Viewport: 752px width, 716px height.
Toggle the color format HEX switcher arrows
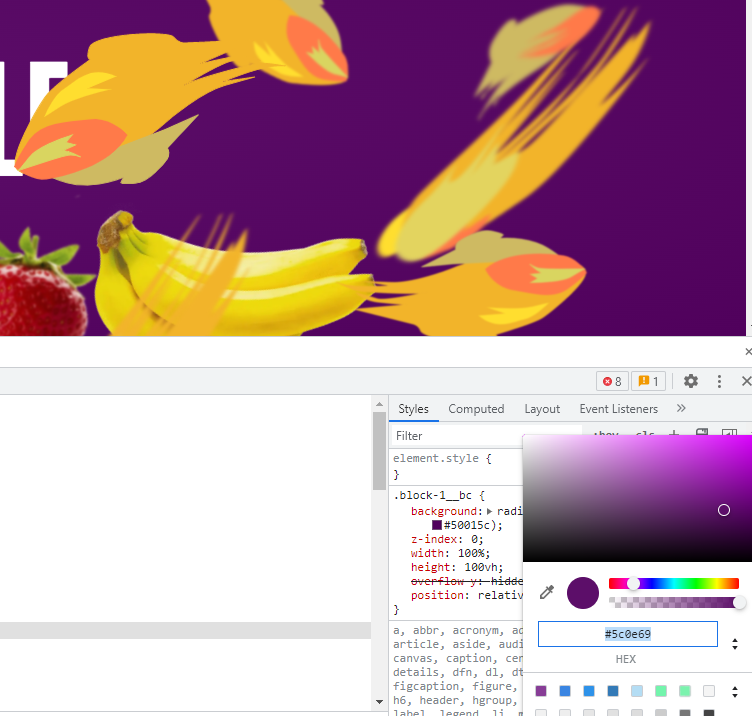(735, 644)
